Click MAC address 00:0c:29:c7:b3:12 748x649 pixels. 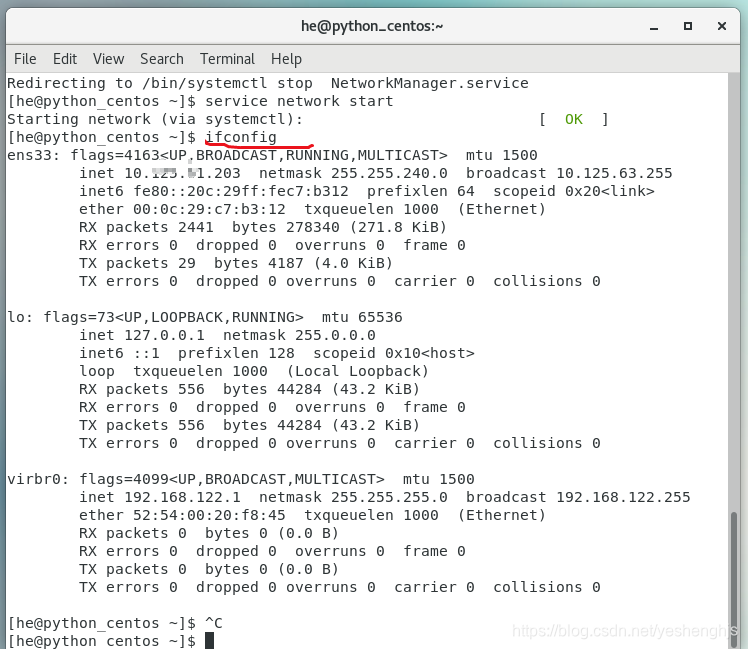click(209, 209)
